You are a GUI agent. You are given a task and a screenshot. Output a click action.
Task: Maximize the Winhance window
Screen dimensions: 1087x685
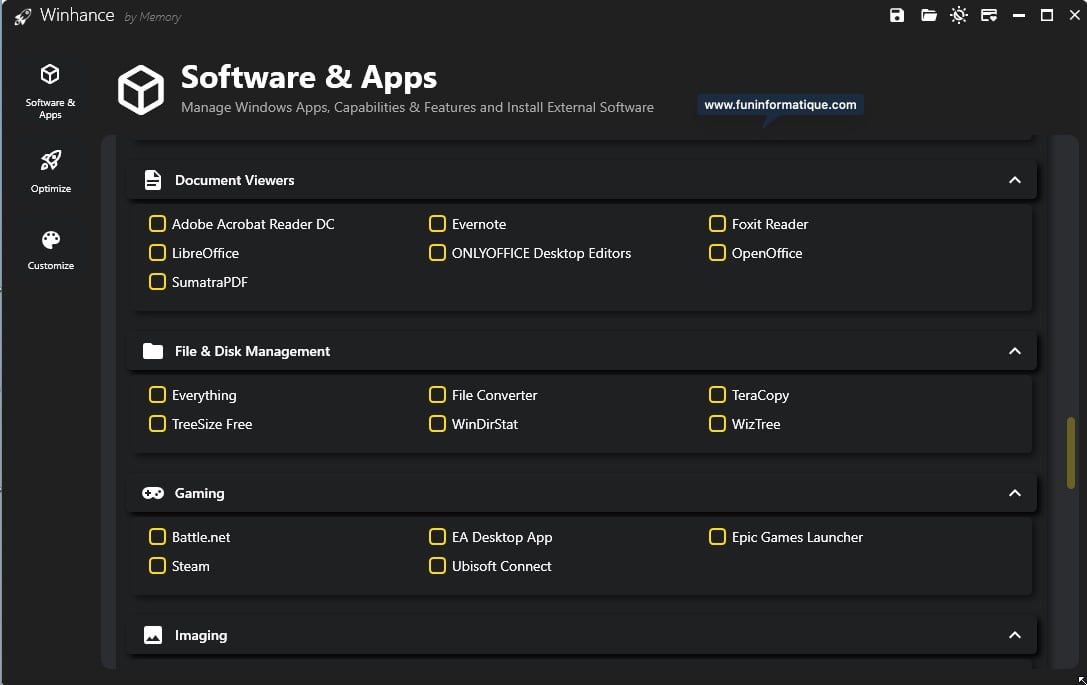(1047, 15)
